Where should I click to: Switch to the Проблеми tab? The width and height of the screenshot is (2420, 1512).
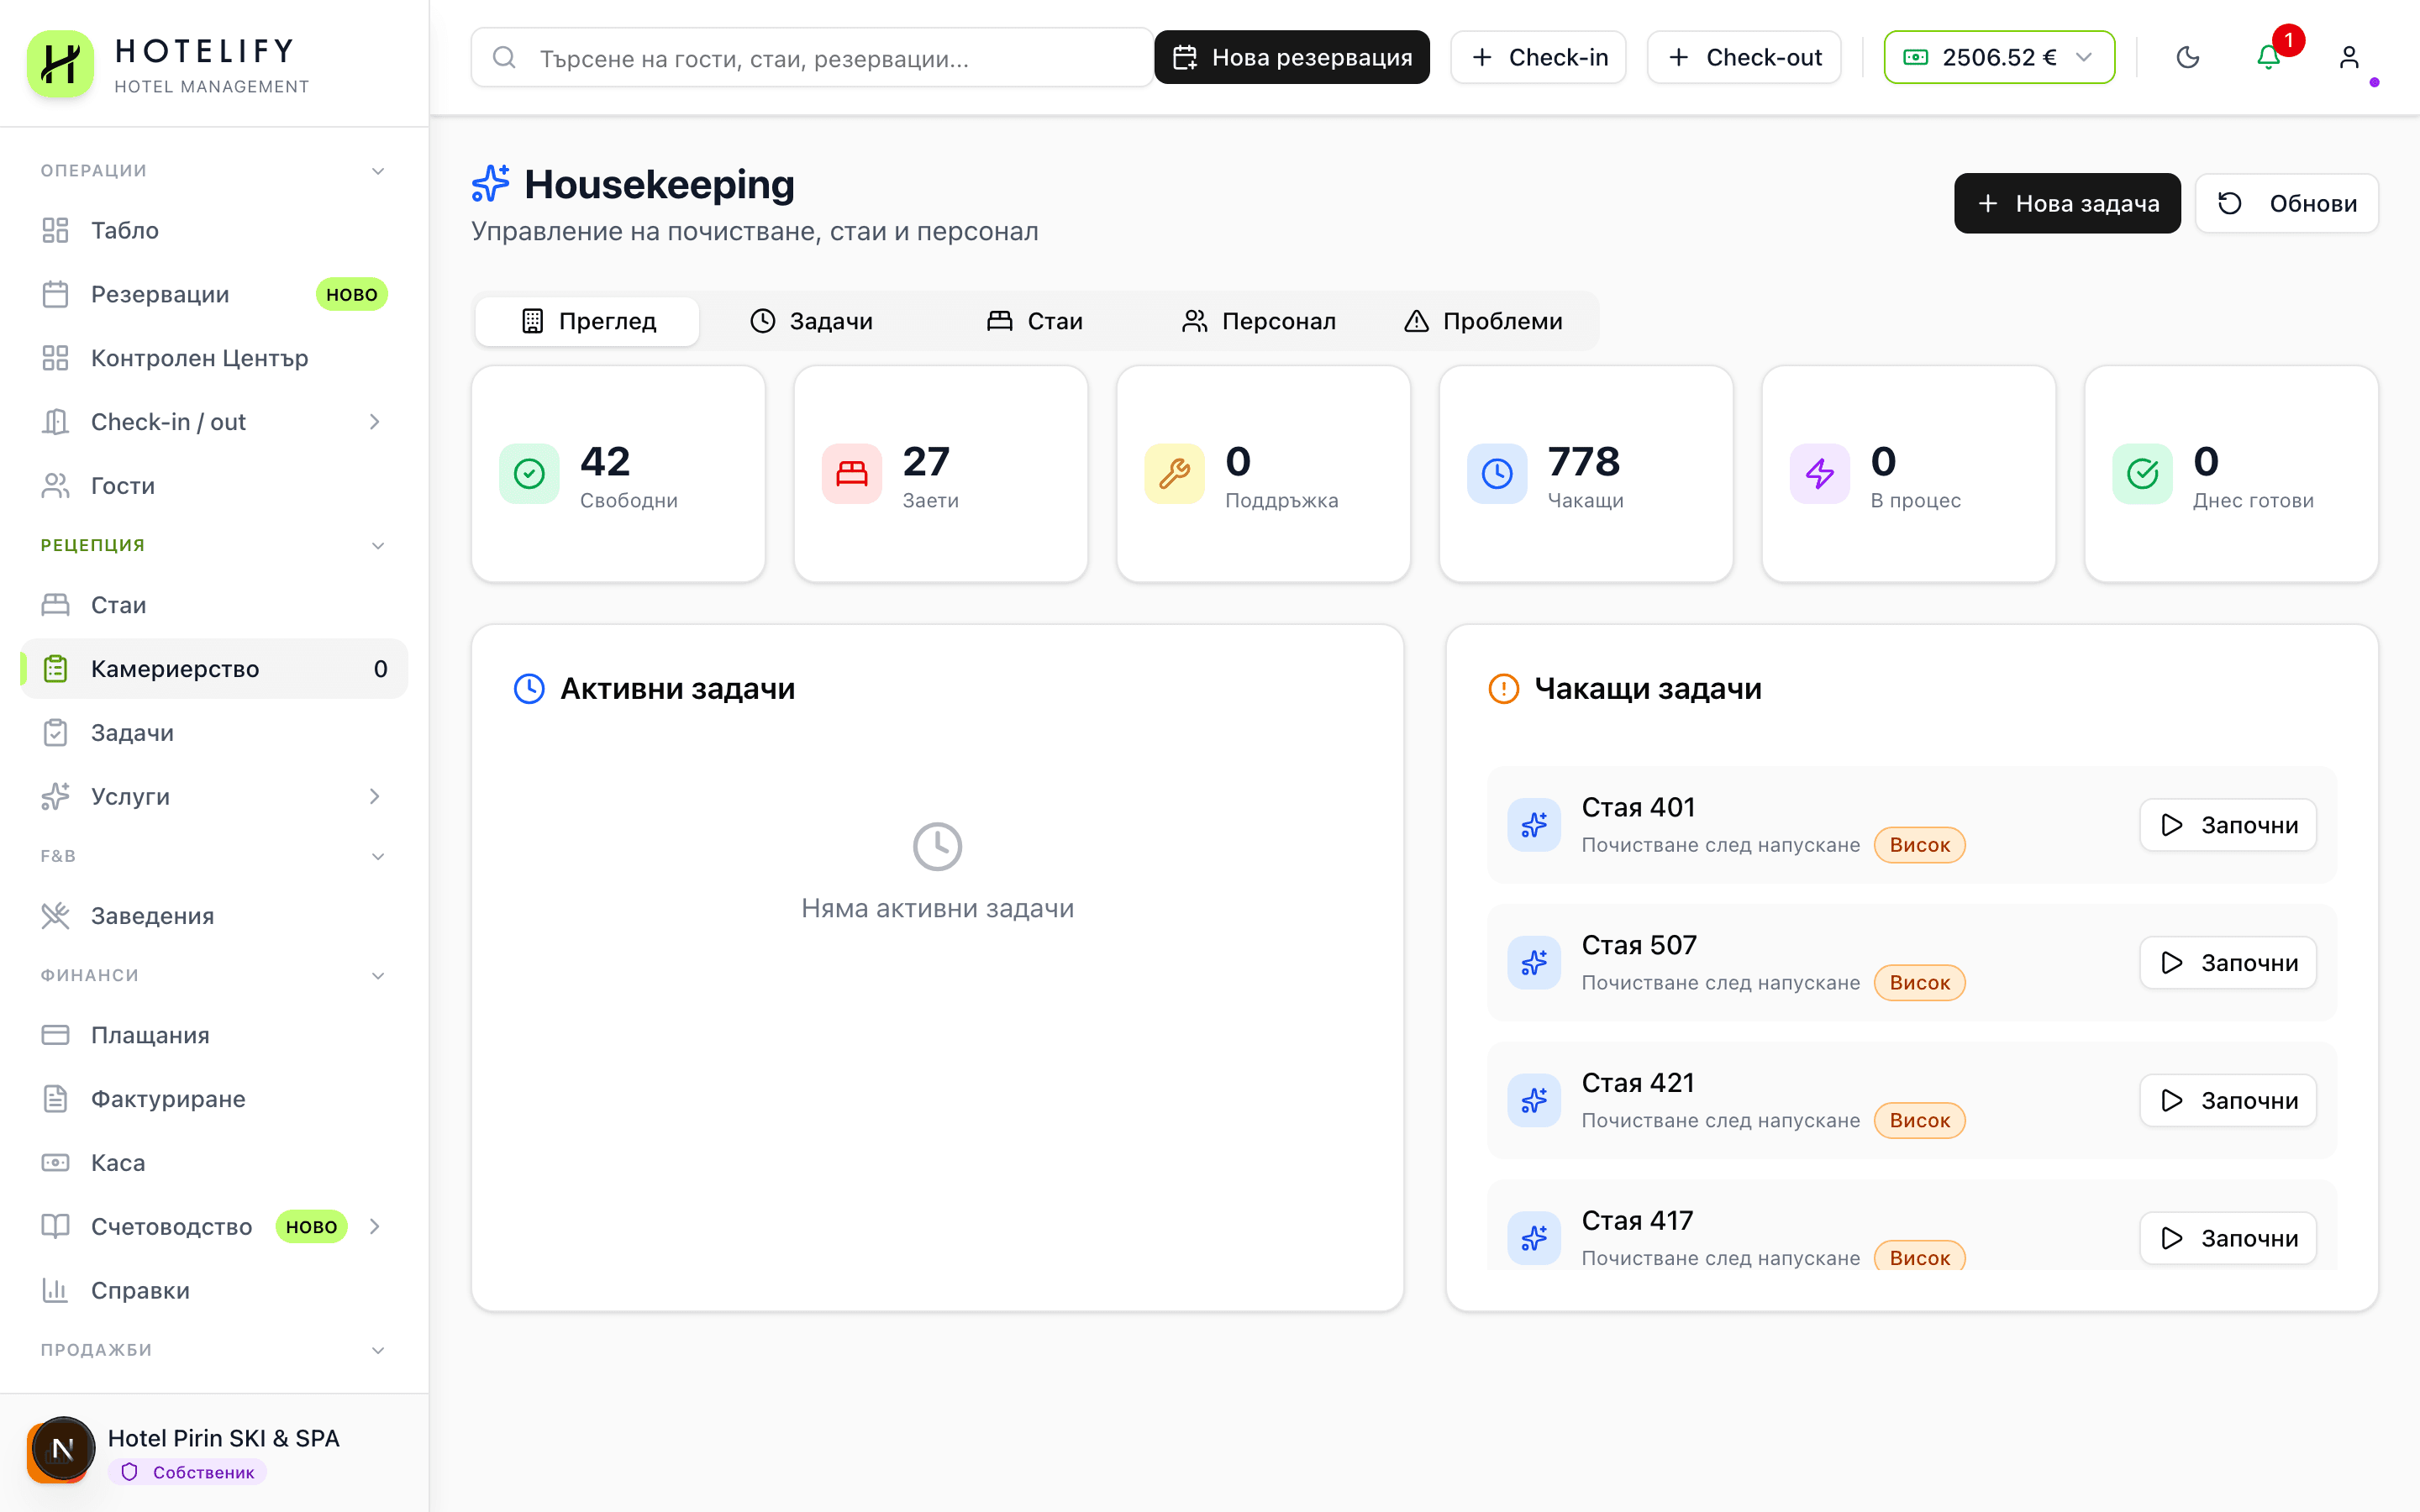[1484, 321]
